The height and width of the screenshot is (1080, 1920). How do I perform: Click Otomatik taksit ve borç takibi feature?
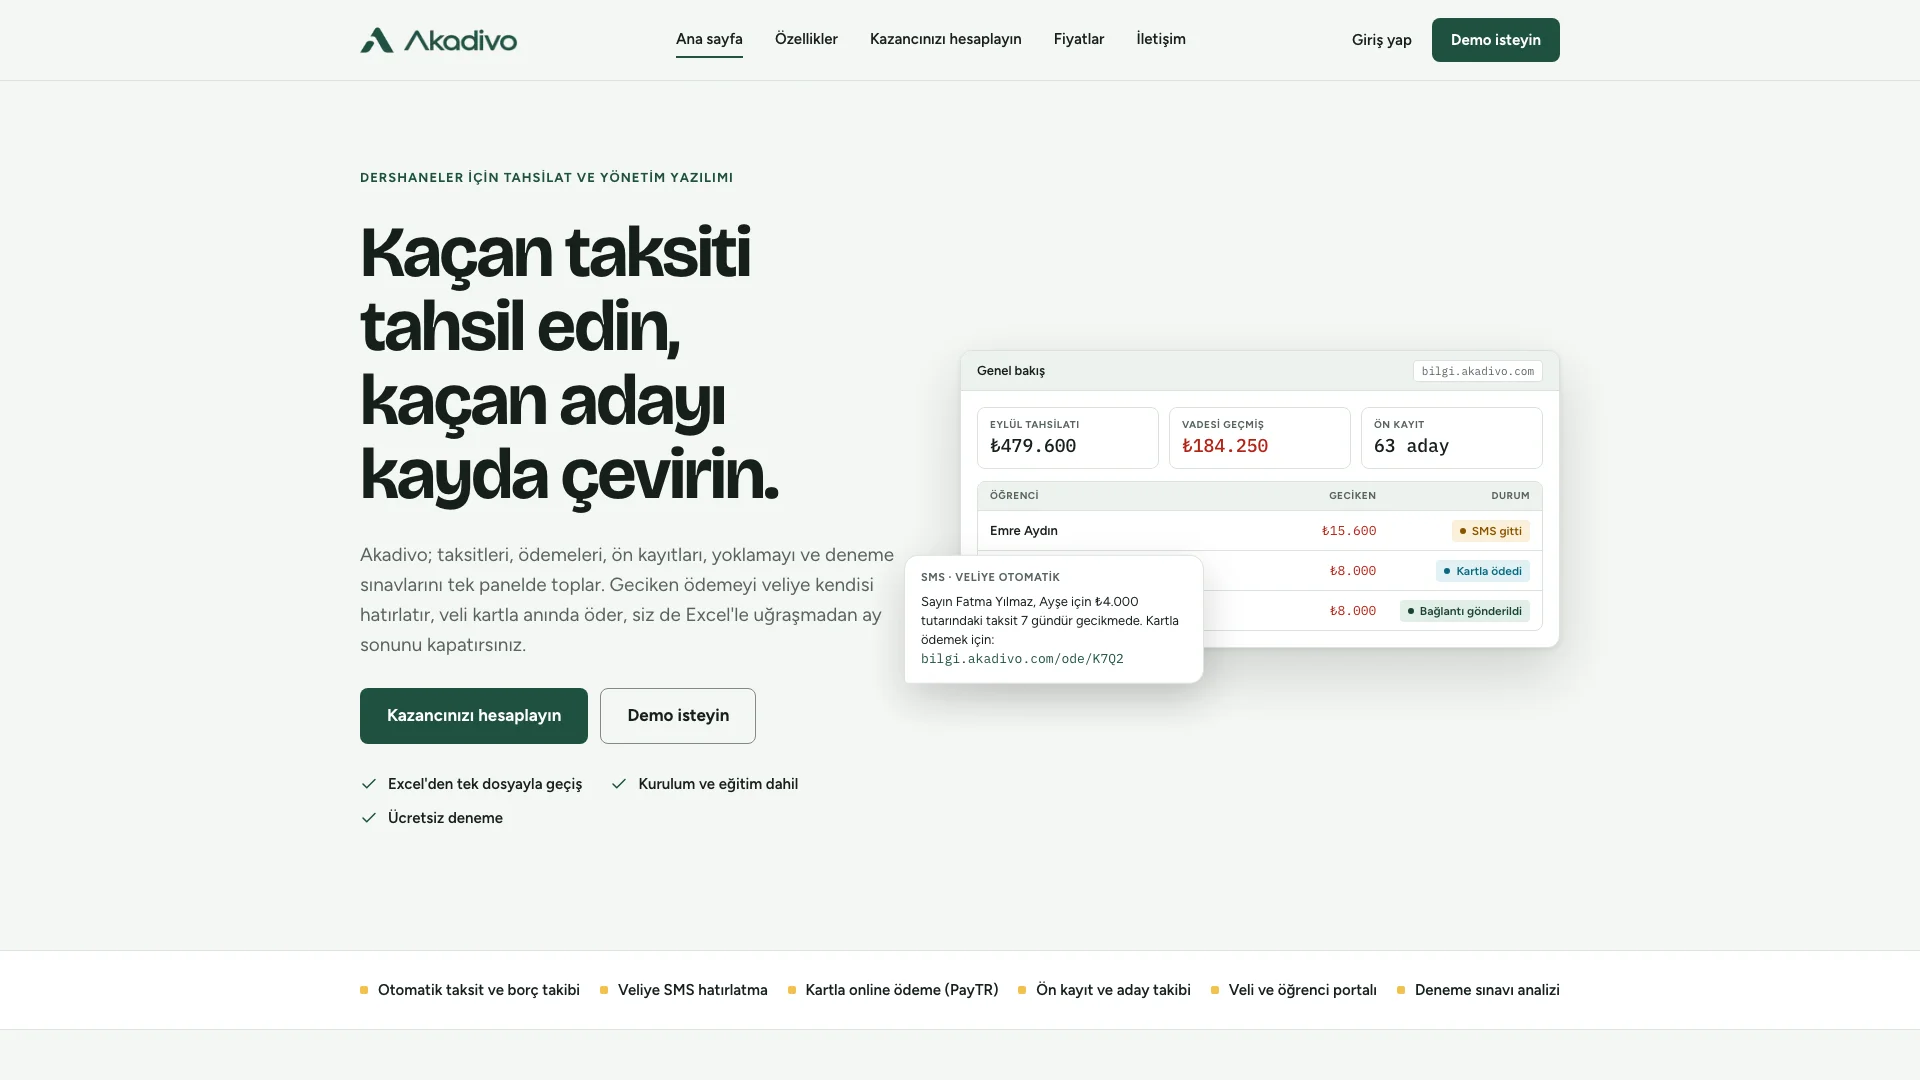[479, 990]
